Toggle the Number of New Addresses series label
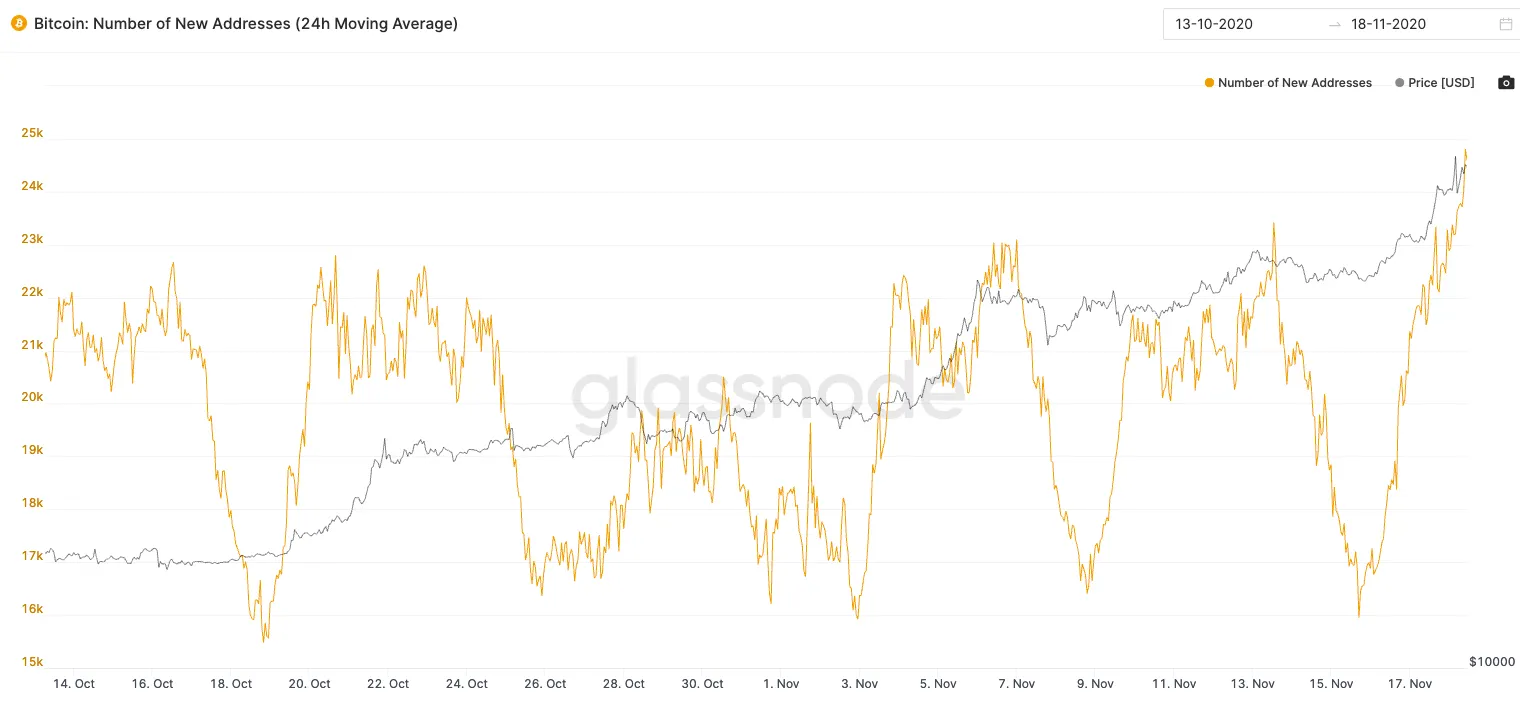Viewport: 1520px width, 702px height. (x=1295, y=83)
